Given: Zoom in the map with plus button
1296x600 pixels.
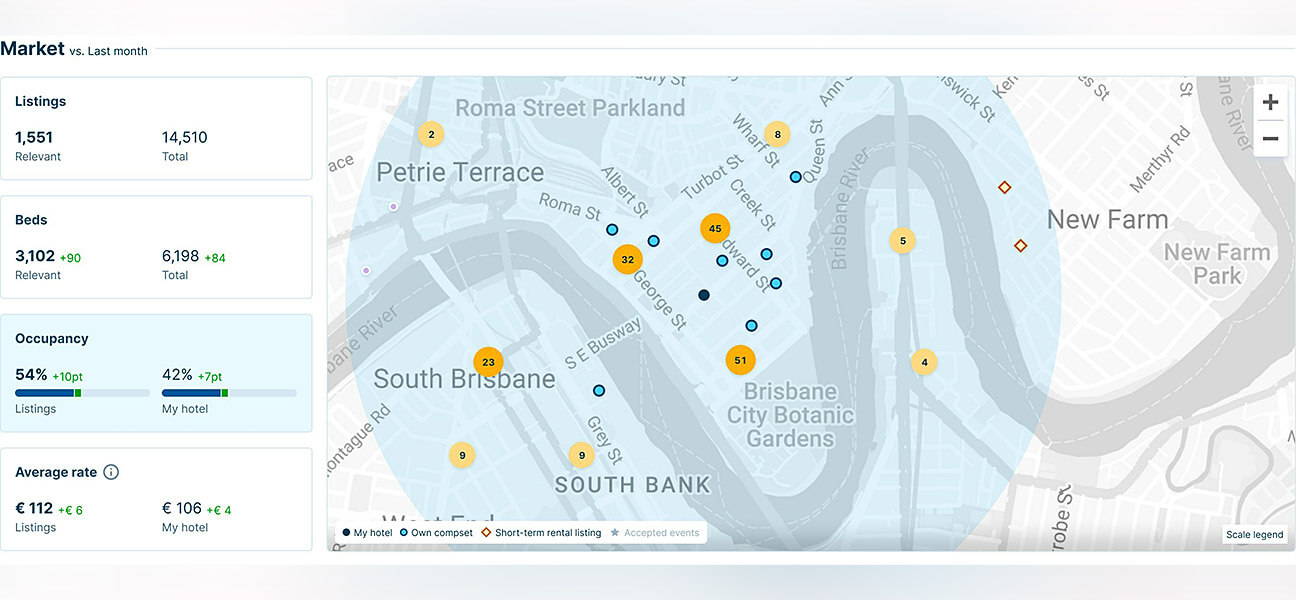Looking at the screenshot, I should coord(1270,102).
